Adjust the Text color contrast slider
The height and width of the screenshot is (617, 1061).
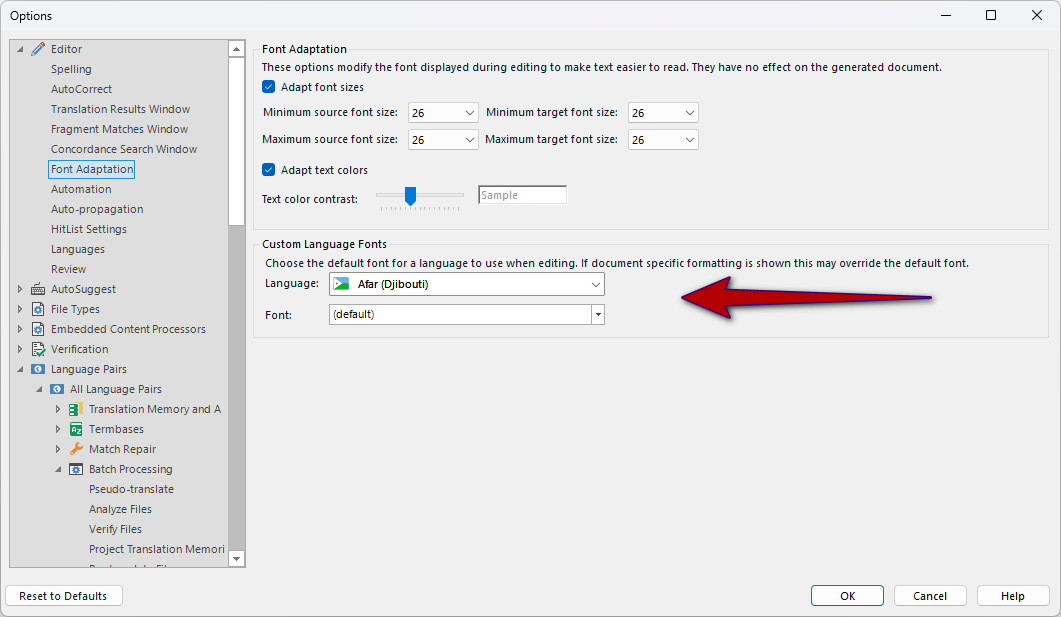(x=411, y=196)
